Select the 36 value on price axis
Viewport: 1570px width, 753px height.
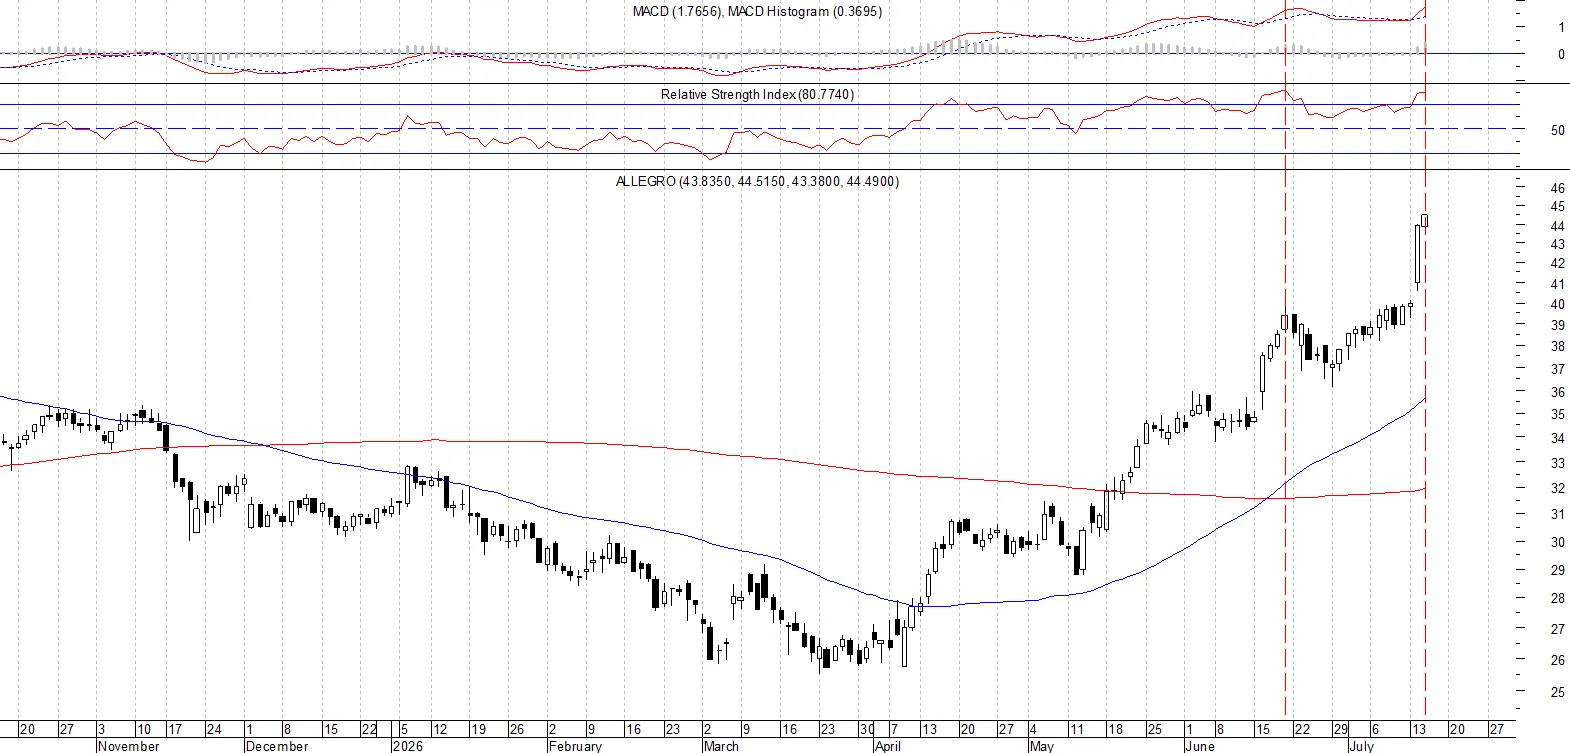[x=1557, y=393]
